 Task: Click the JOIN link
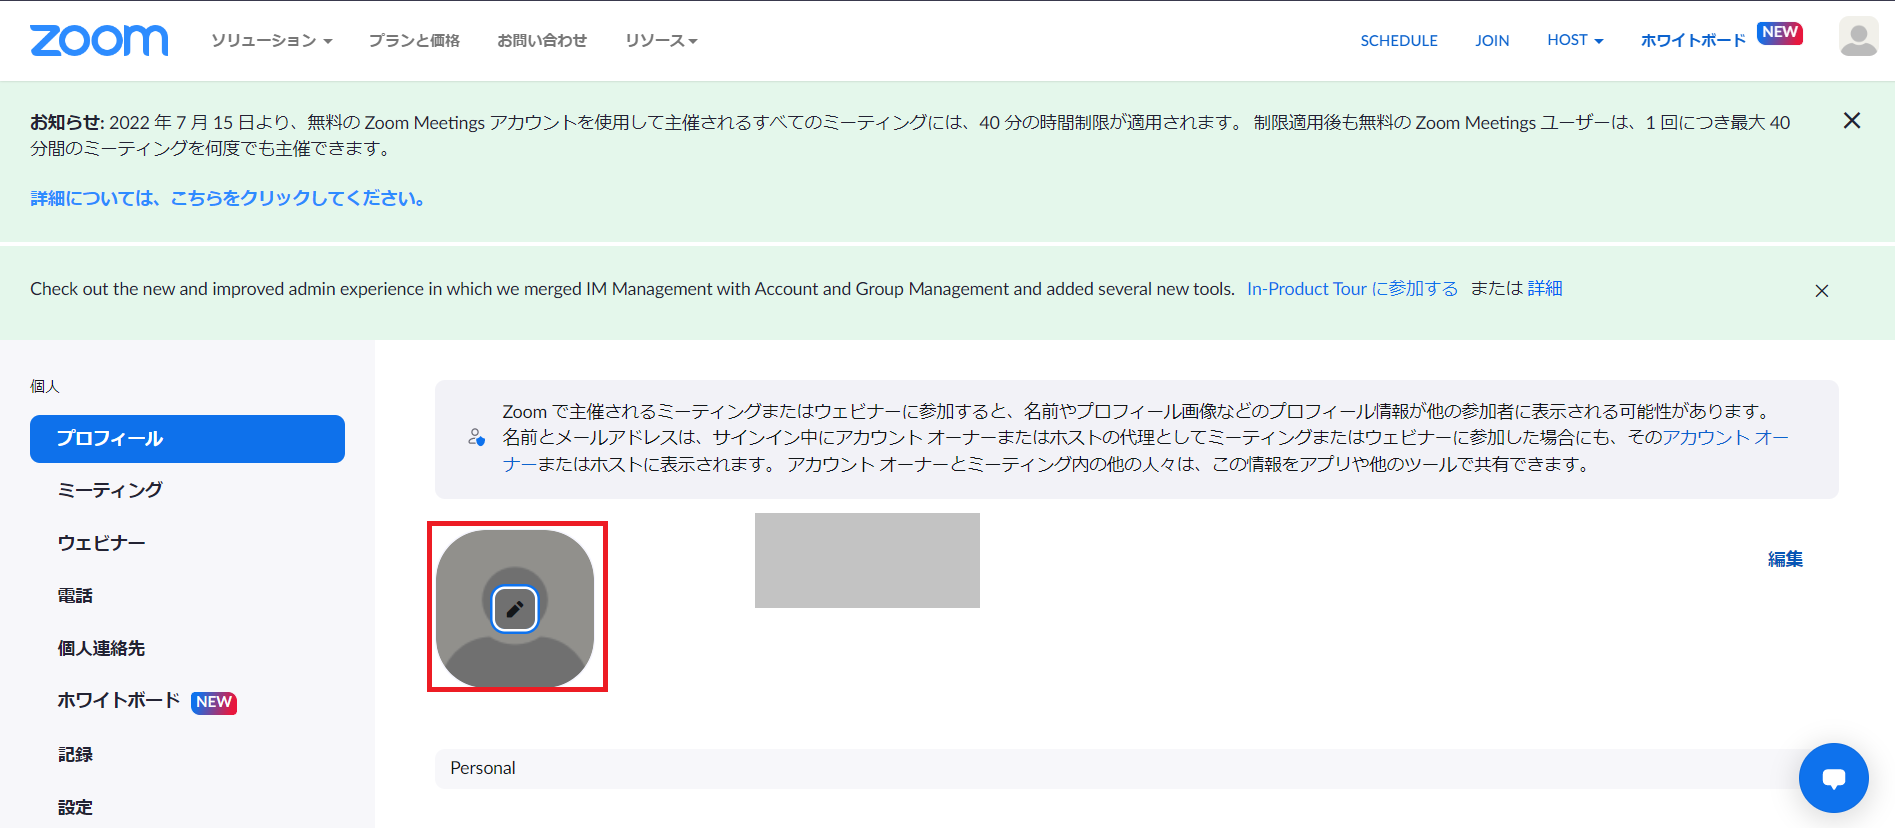tap(1491, 41)
